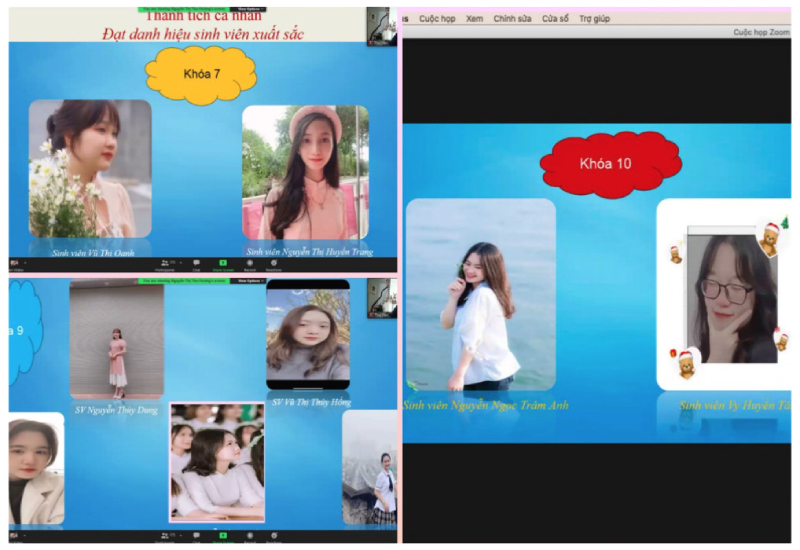This screenshot has height=550, width=800.
Task: Open View Options in top-left Zoom window
Action: point(248,9)
